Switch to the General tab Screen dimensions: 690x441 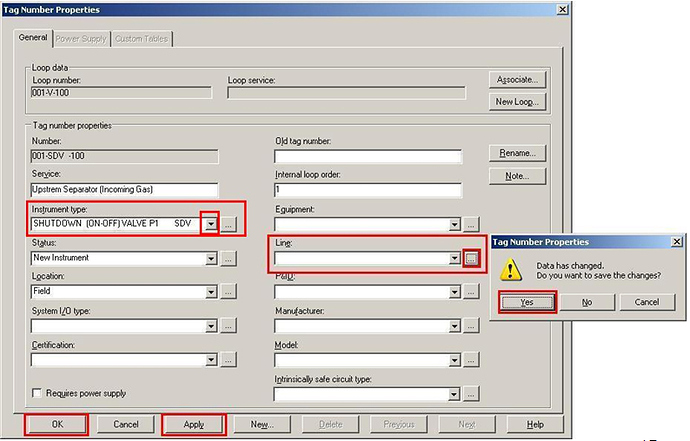click(x=33, y=38)
